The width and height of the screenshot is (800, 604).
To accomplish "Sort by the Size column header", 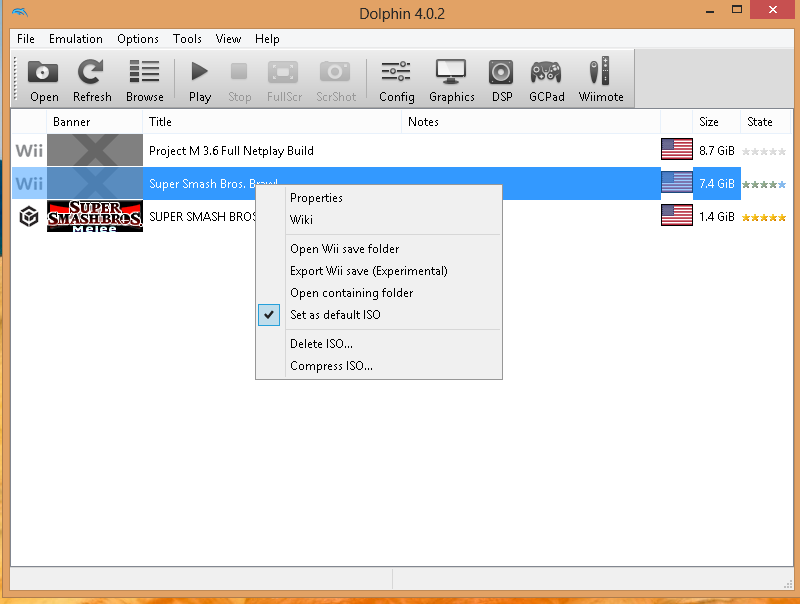I will click(716, 122).
